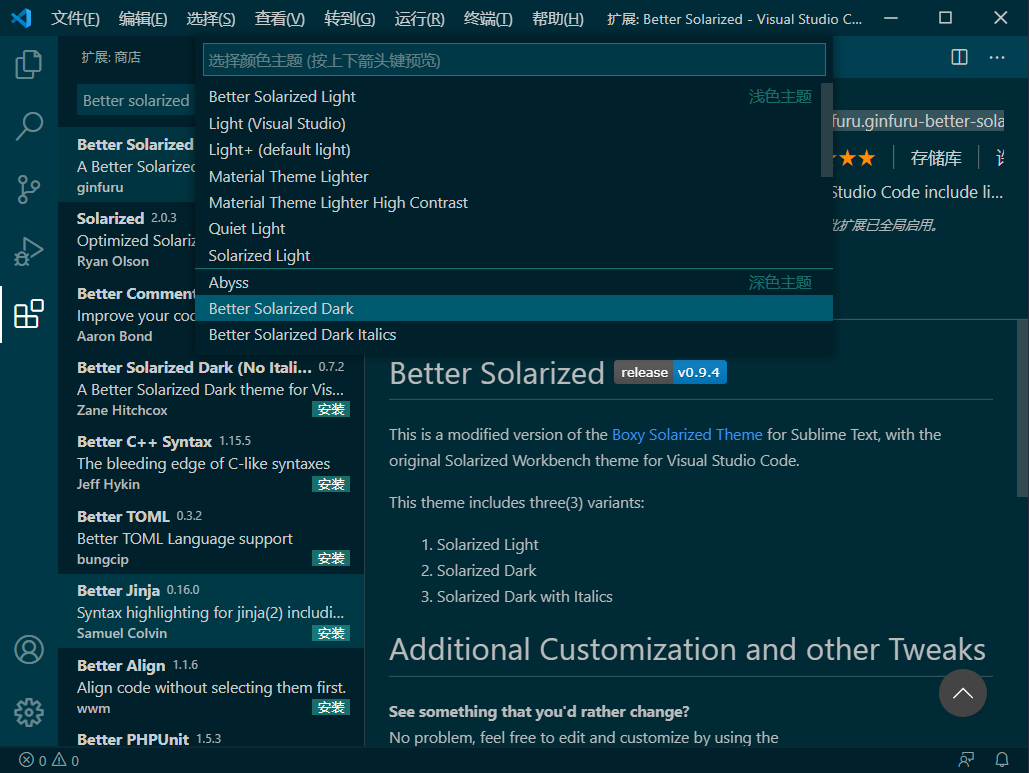Image resolution: width=1029 pixels, height=773 pixels.
Task: Open the Search view icon
Action: pos(29,126)
